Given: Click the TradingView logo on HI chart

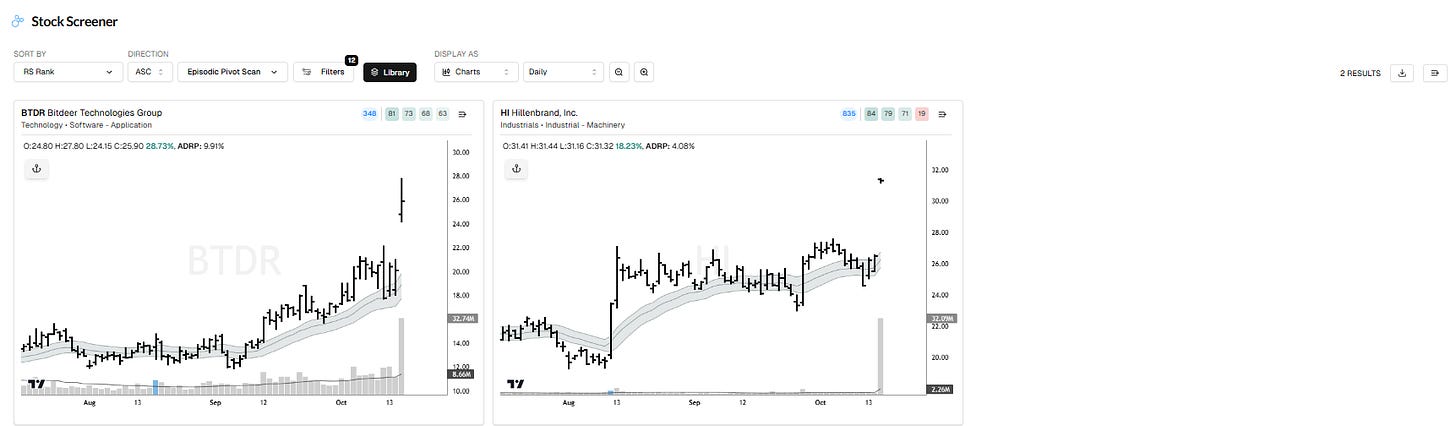Looking at the screenshot, I should pos(516,383).
